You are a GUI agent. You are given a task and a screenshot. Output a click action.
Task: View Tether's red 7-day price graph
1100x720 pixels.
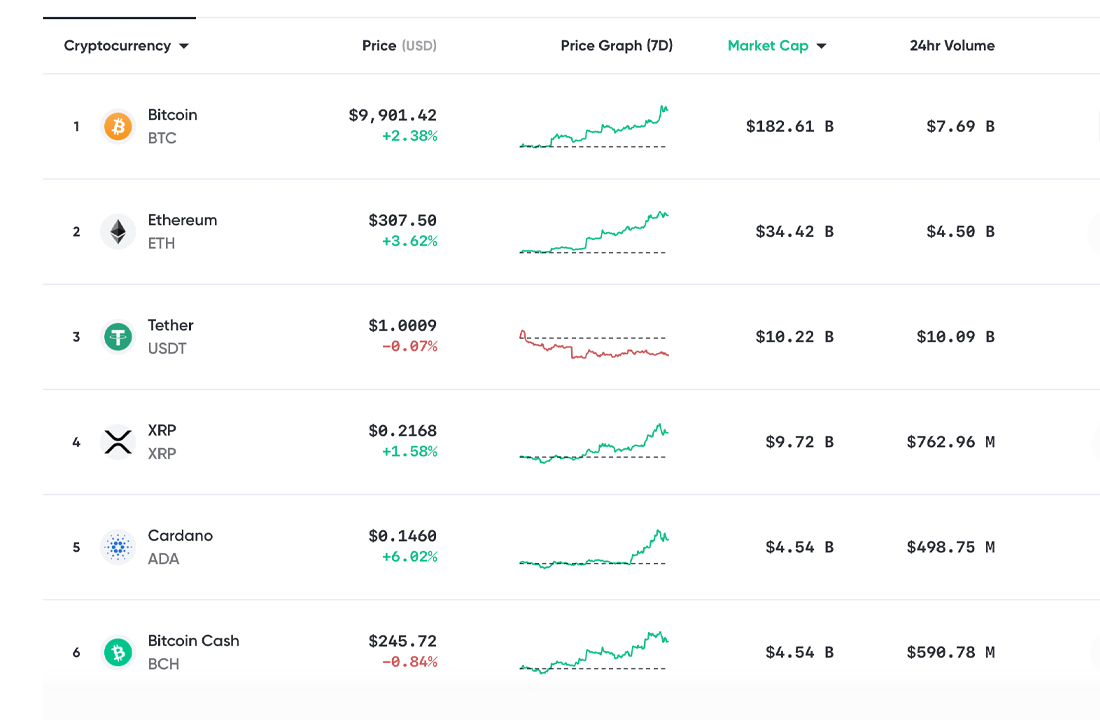tap(594, 344)
